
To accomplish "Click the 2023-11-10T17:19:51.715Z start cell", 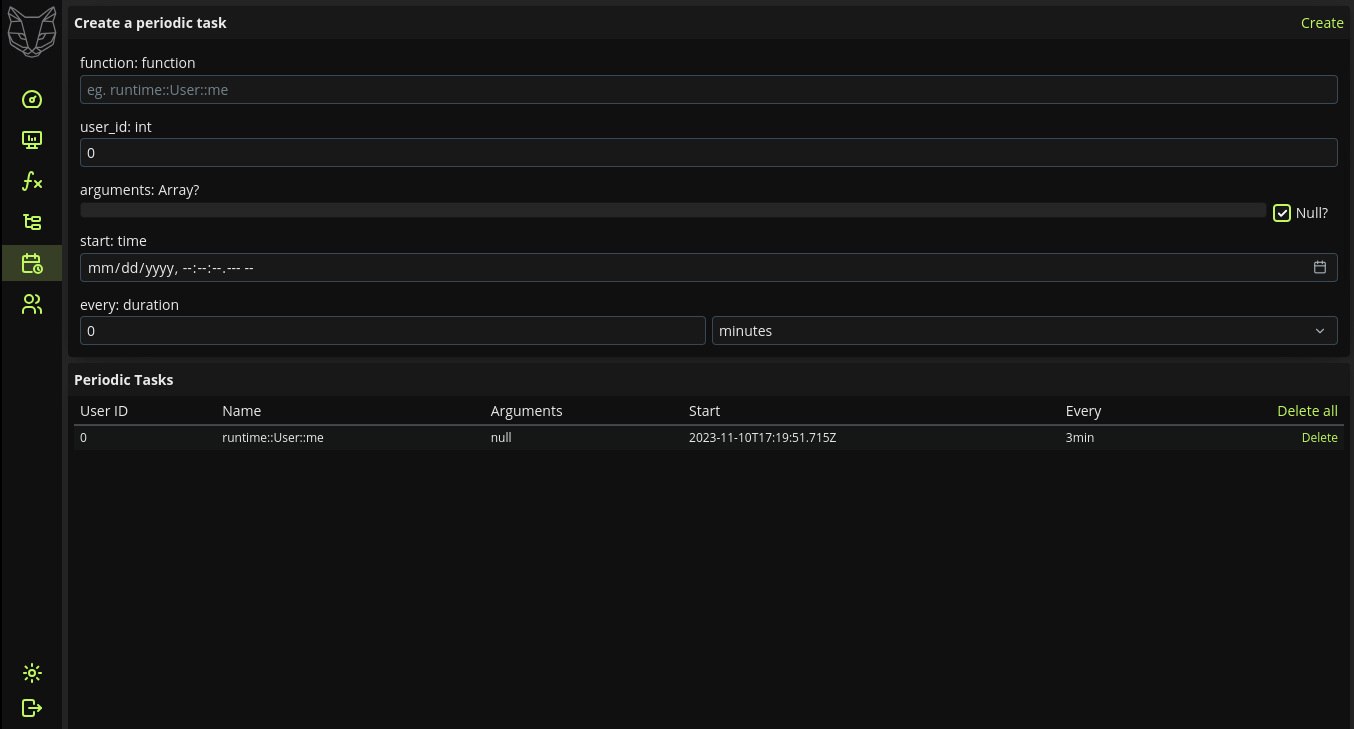I will [x=762, y=438].
